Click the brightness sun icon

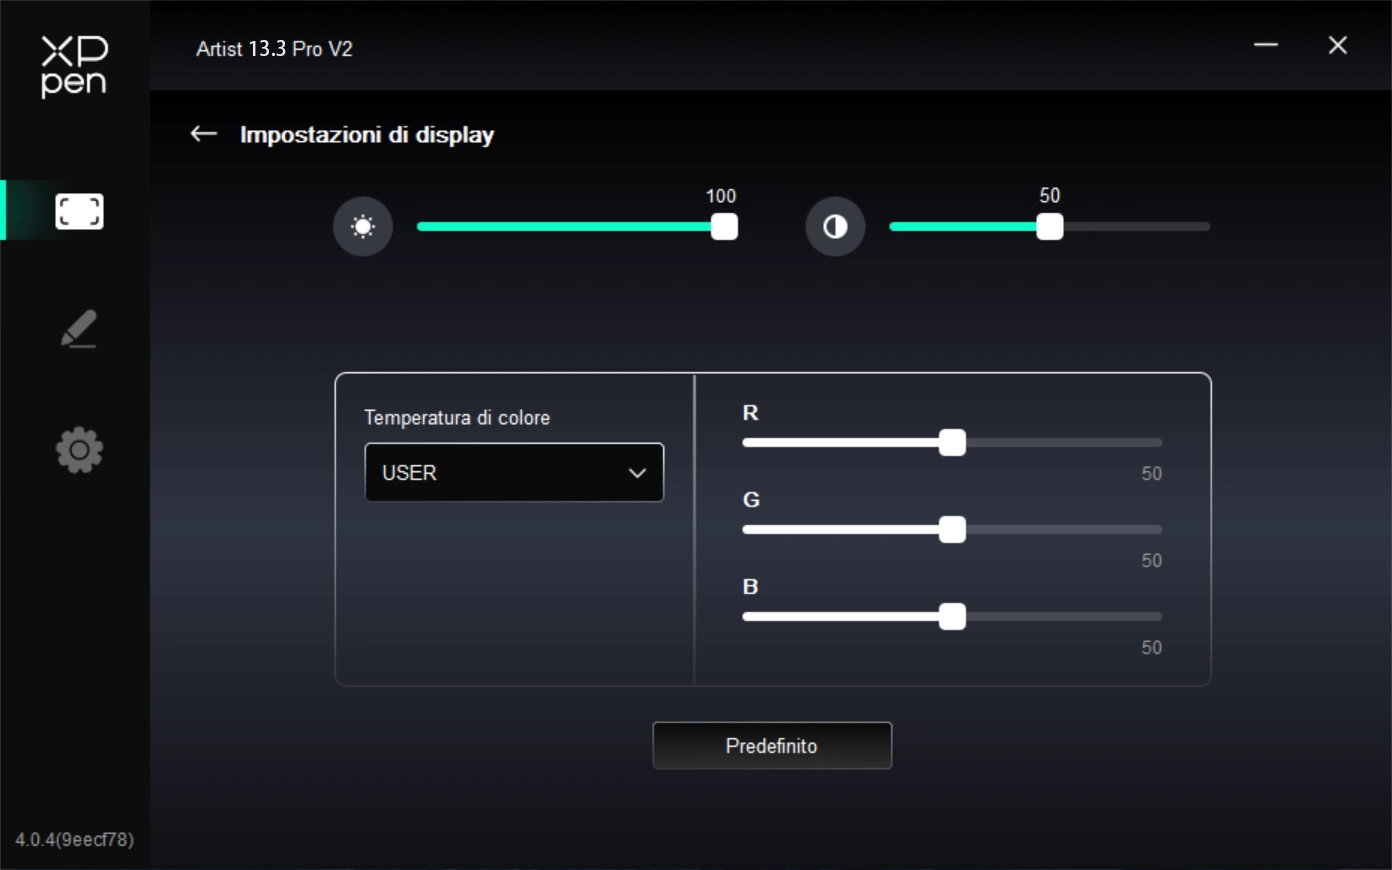pyautogui.click(x=363, y=227)
